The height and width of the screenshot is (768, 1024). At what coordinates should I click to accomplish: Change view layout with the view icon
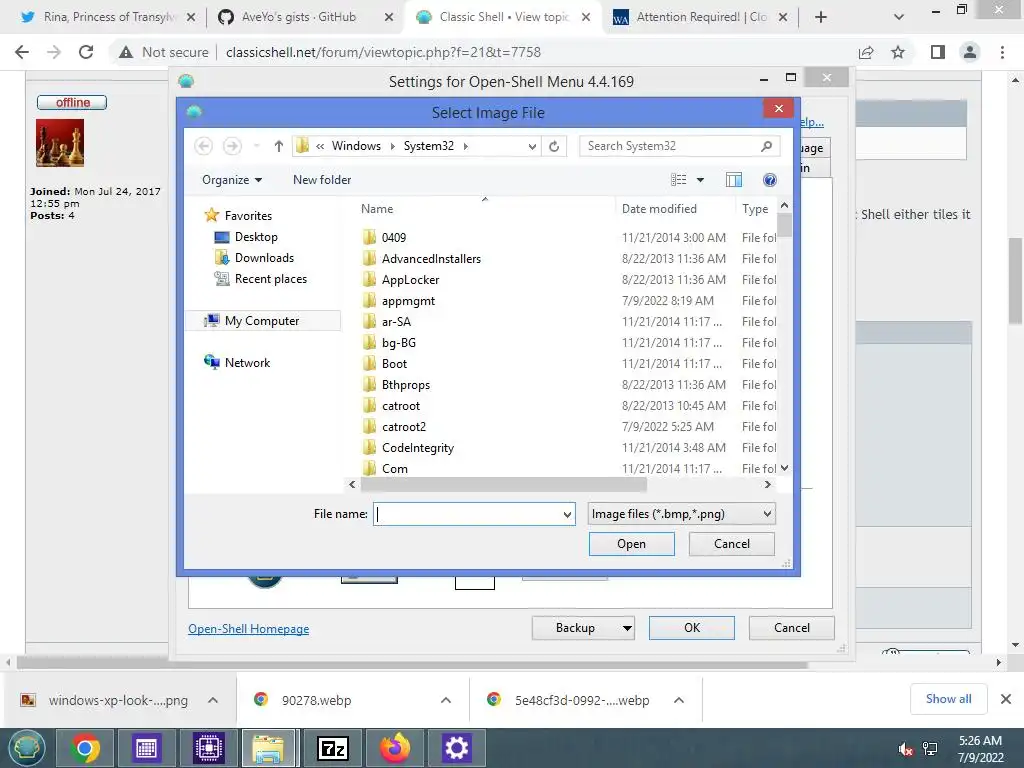679,180
